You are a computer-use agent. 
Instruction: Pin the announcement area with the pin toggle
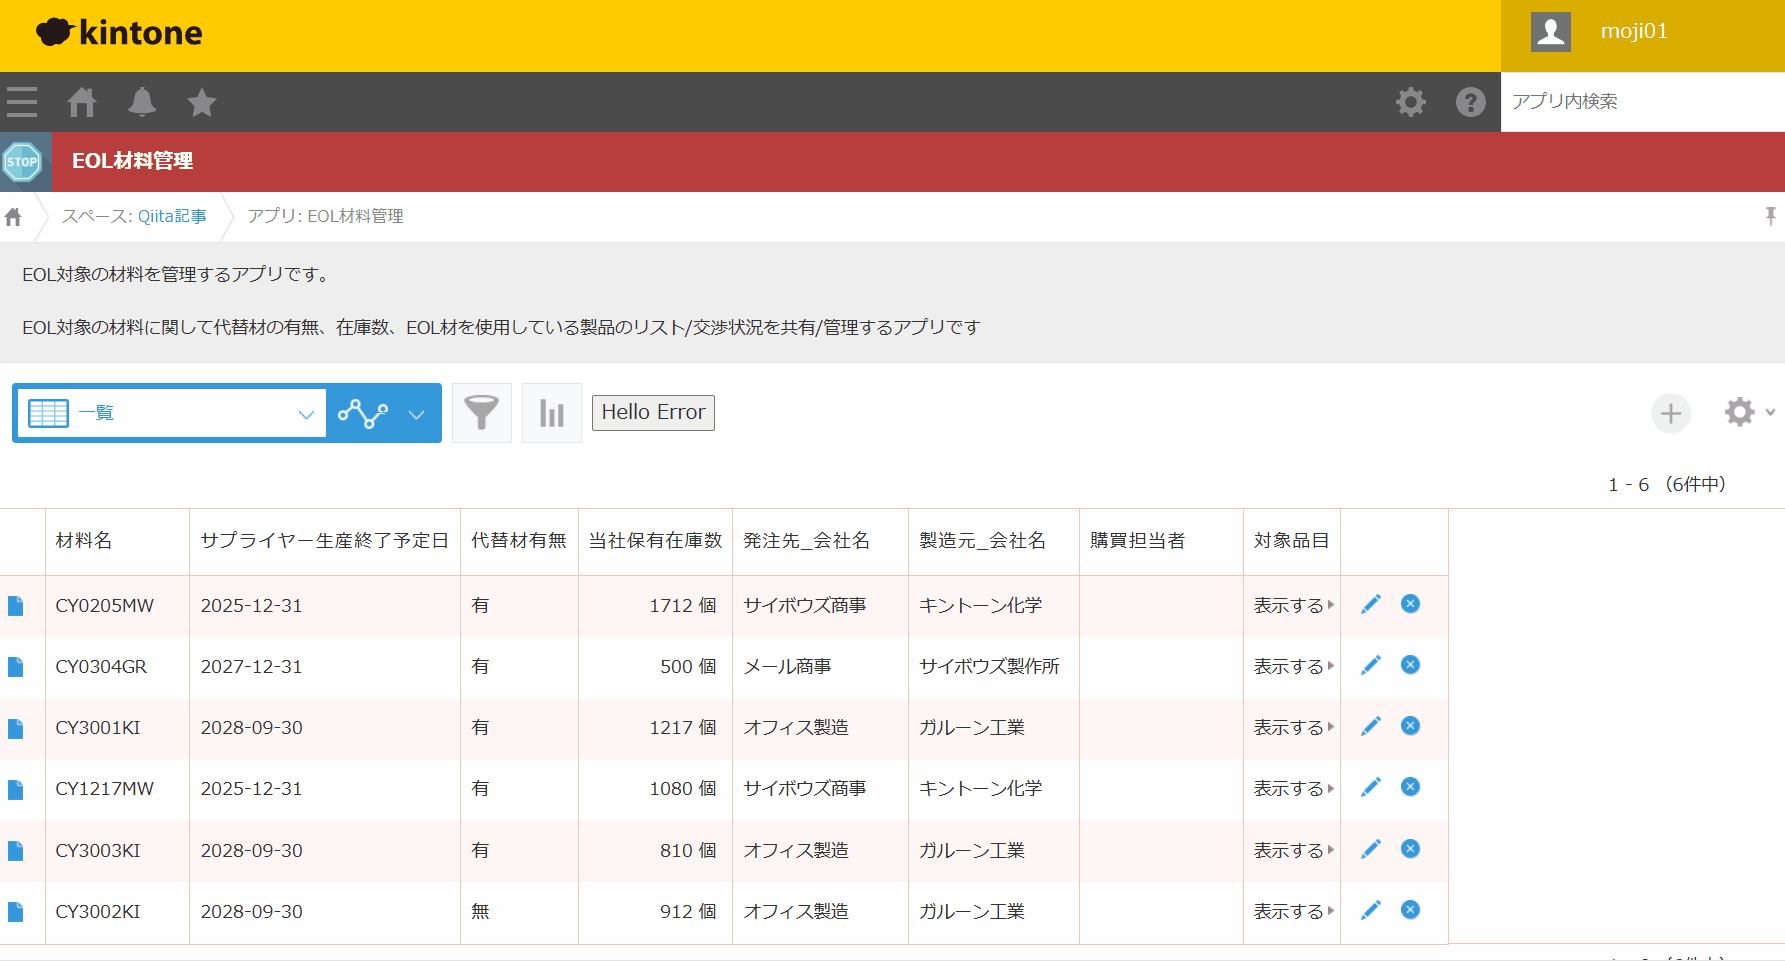click(x=1772, y=215)
